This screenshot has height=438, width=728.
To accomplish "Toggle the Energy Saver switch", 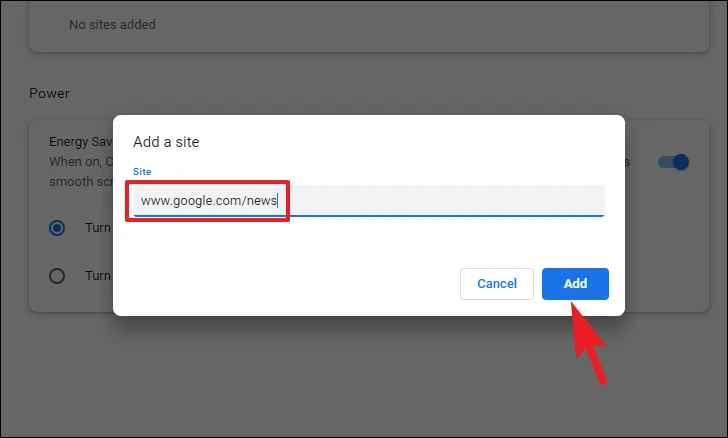I will [674, 162].
